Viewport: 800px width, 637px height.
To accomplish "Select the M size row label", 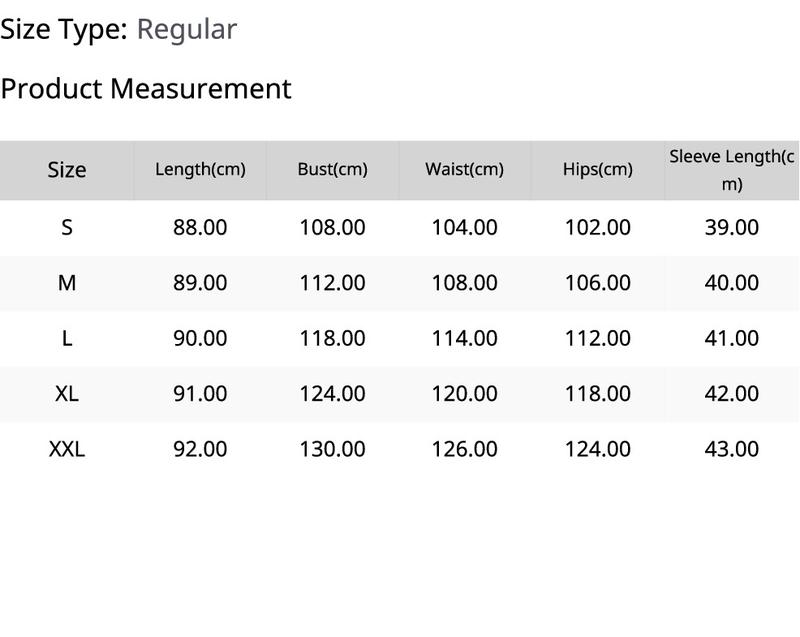I will [67, 283].
